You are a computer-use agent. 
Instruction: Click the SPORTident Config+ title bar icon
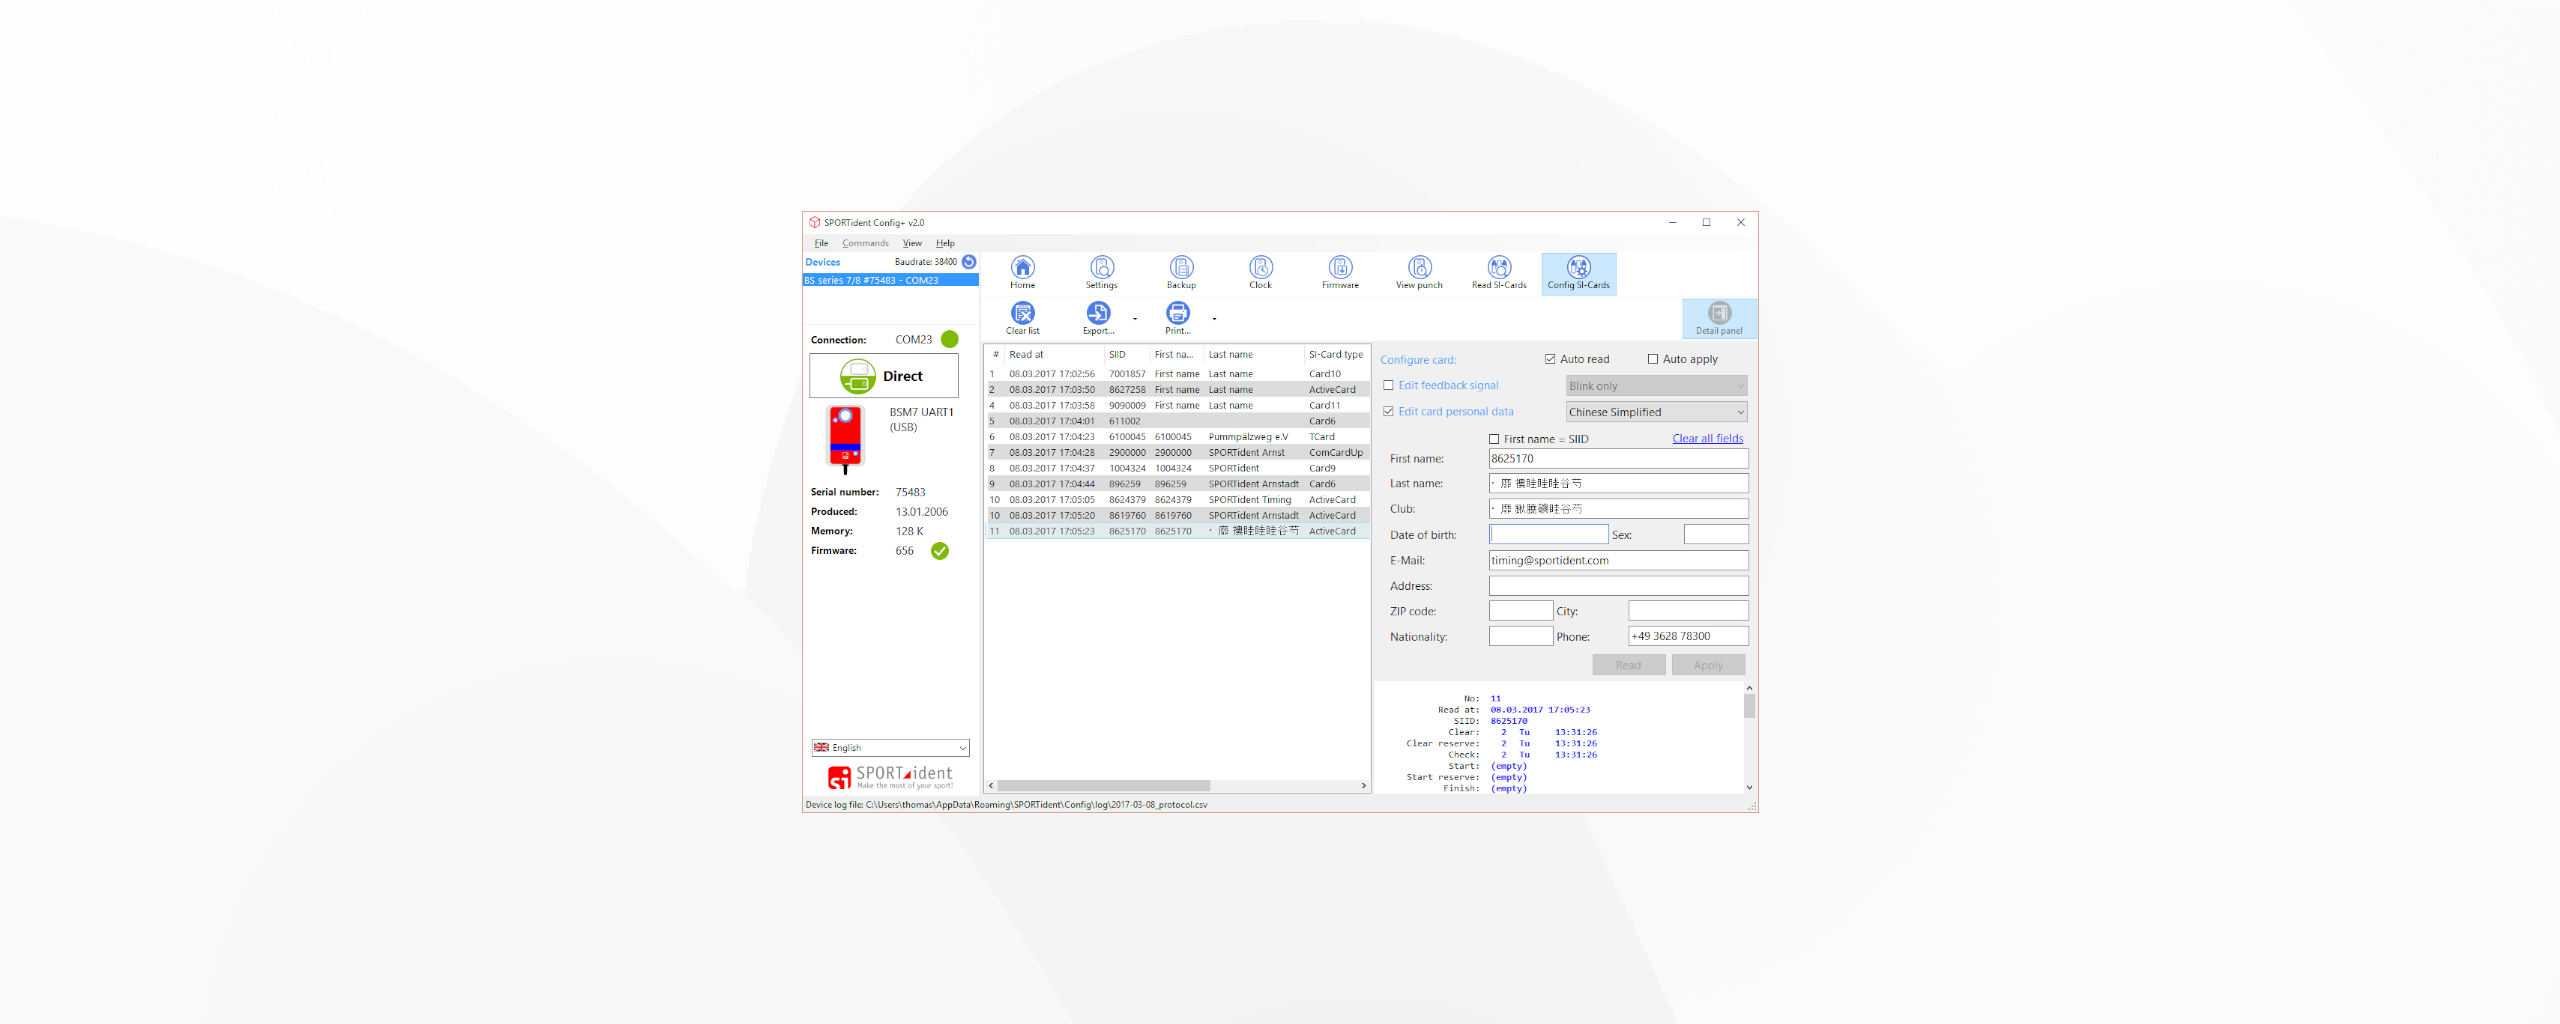coord(814,222)
